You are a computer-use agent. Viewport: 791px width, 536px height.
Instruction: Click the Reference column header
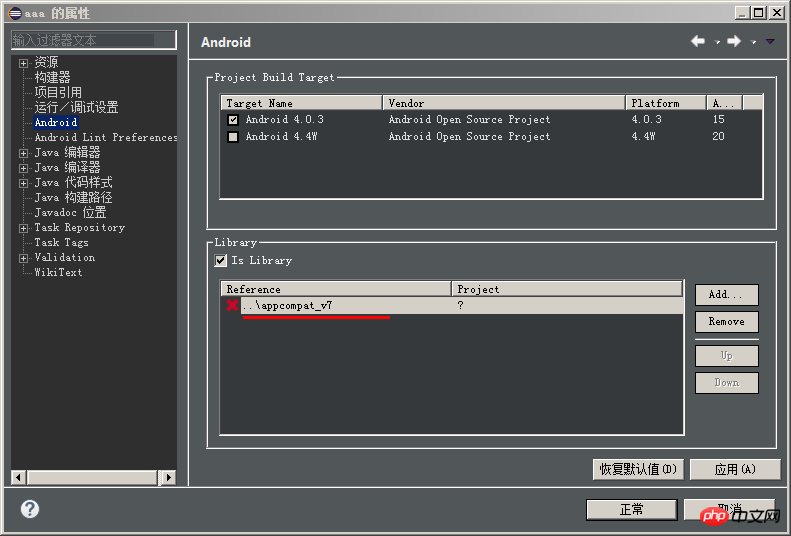click(336, 289)
